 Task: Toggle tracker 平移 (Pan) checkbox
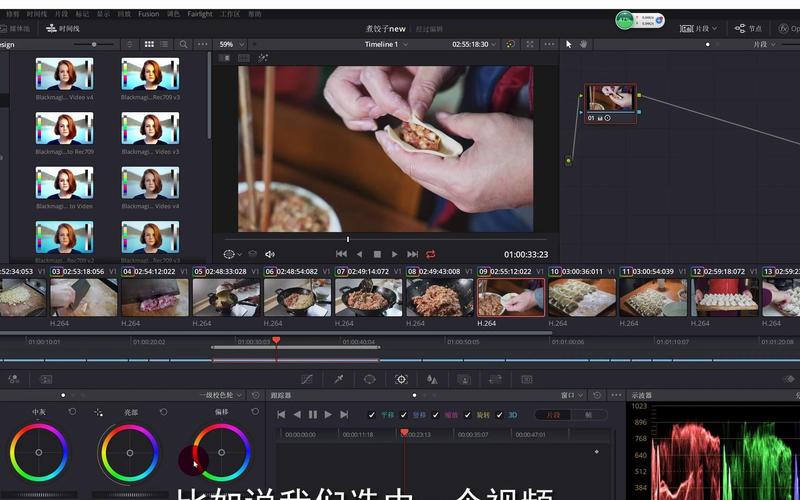click(371, 415)
